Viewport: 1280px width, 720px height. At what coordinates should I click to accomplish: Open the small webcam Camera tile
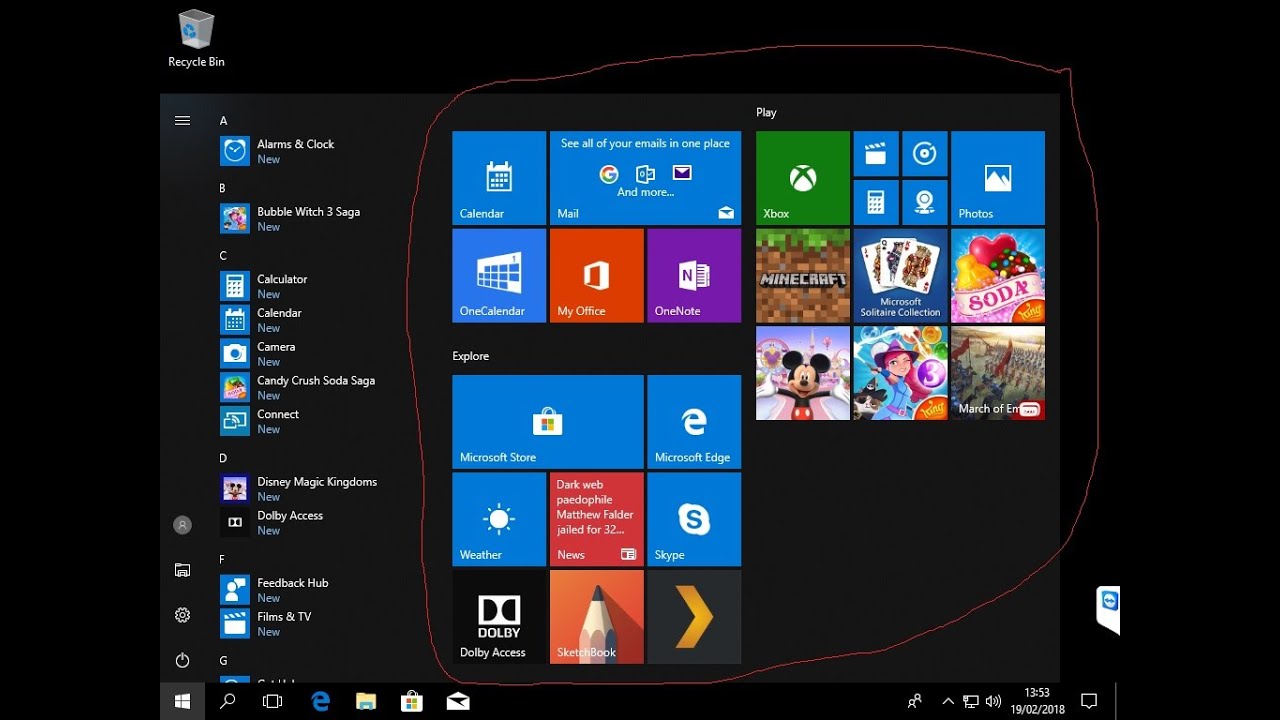925,202
